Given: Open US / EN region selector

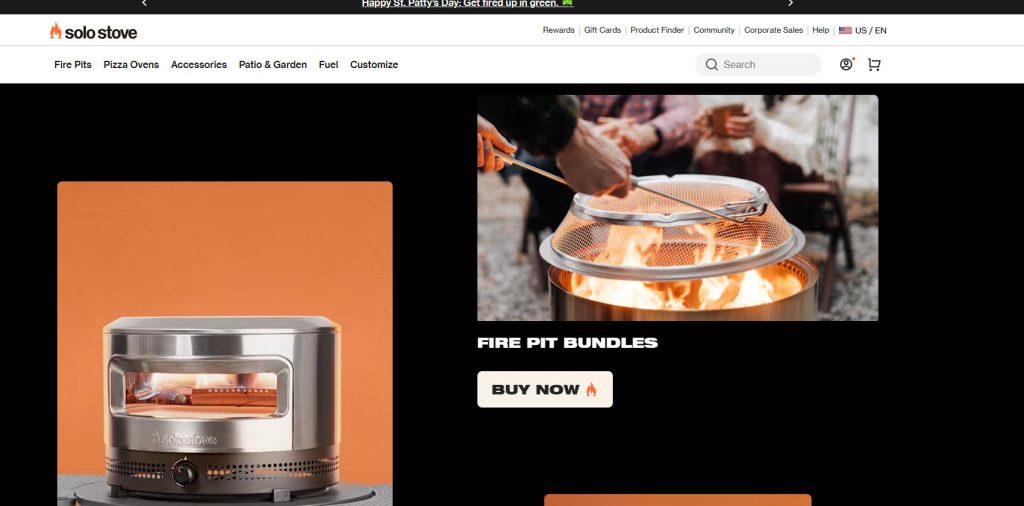Looking at the screenshot, I should click(863, 30).
